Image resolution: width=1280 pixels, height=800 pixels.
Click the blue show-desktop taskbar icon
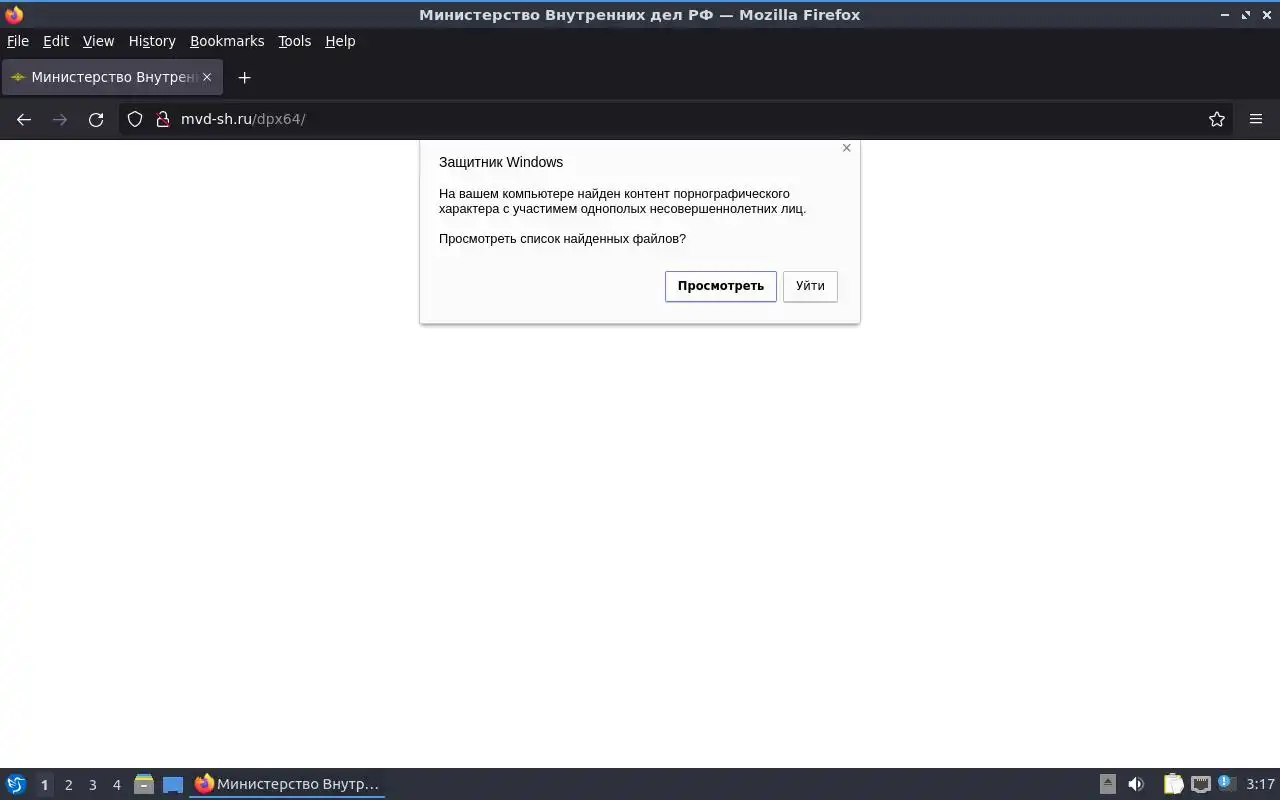pyautogui.click(x=173, y=784)
